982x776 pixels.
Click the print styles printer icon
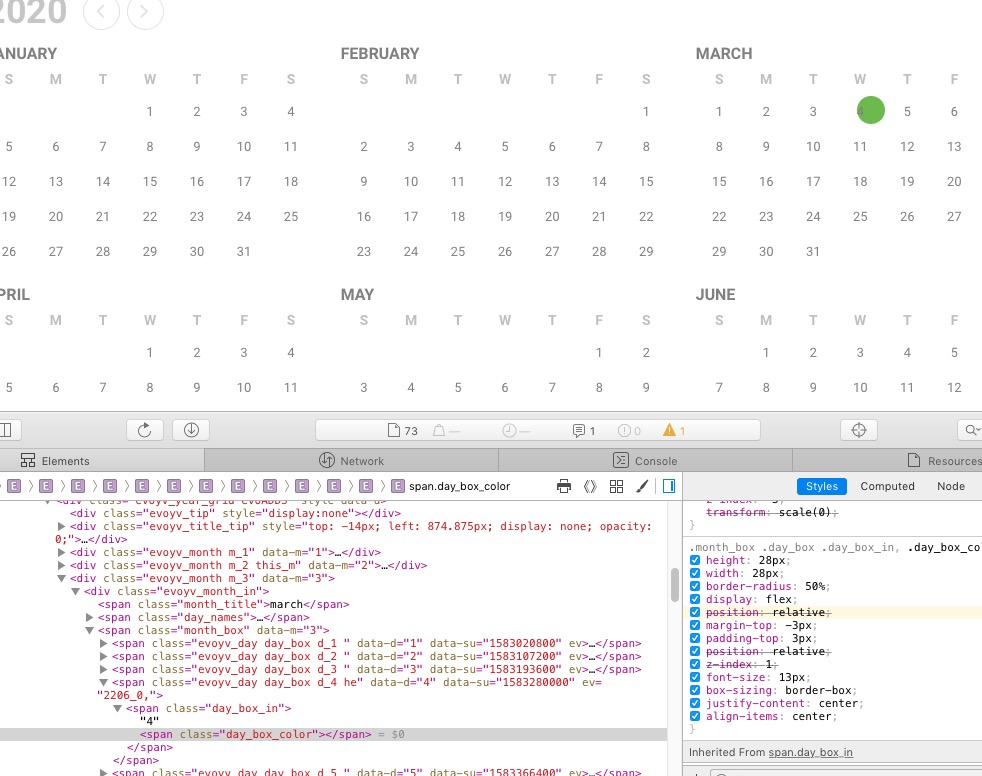point(564,486)
